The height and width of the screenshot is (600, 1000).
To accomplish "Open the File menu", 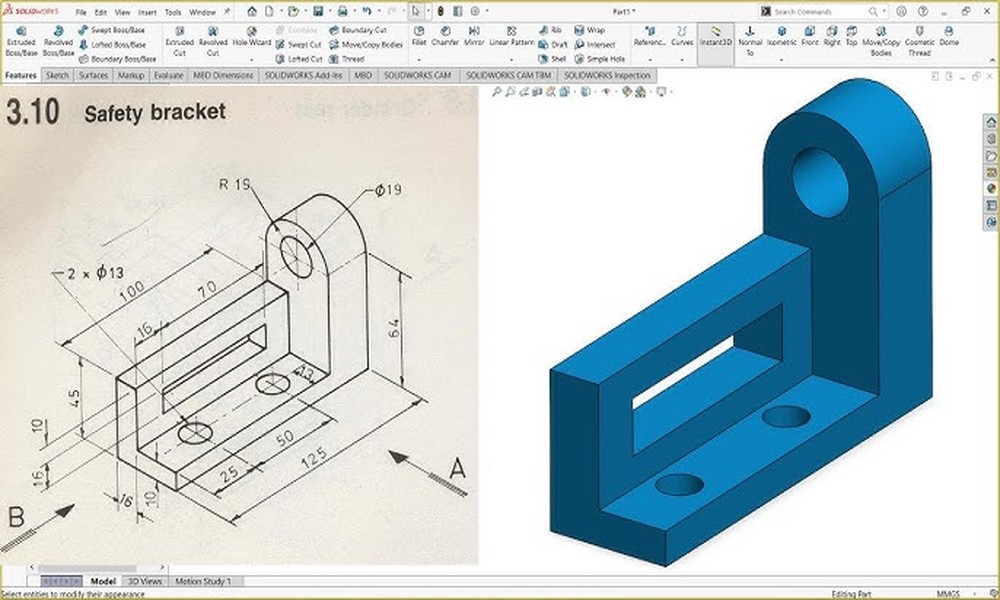I will (x=81, y=12).
